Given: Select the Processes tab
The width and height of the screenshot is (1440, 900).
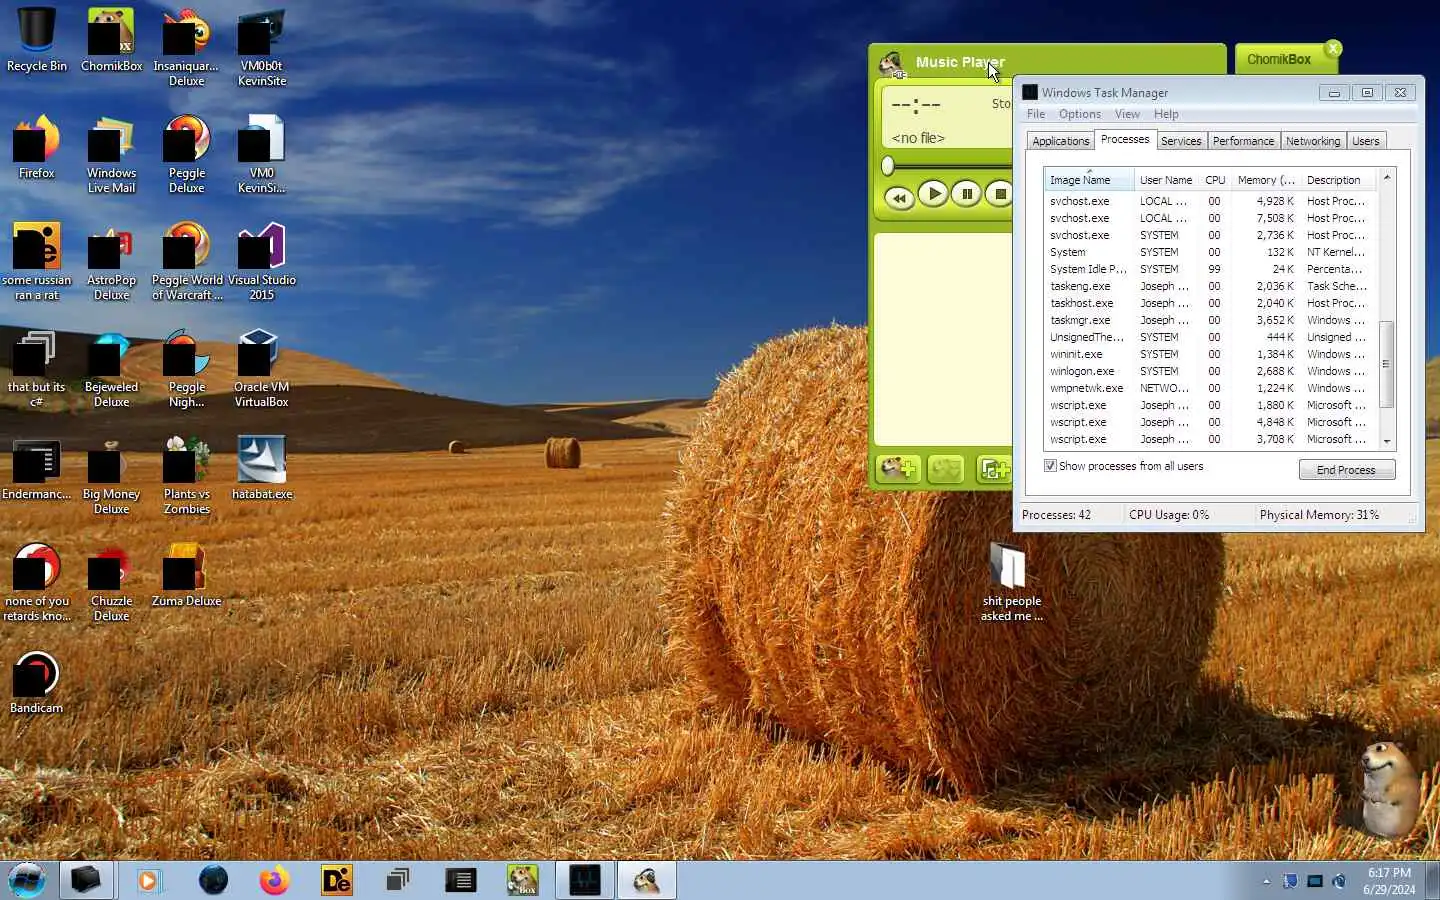Looking at the screenshot, I should (1125, 140).
